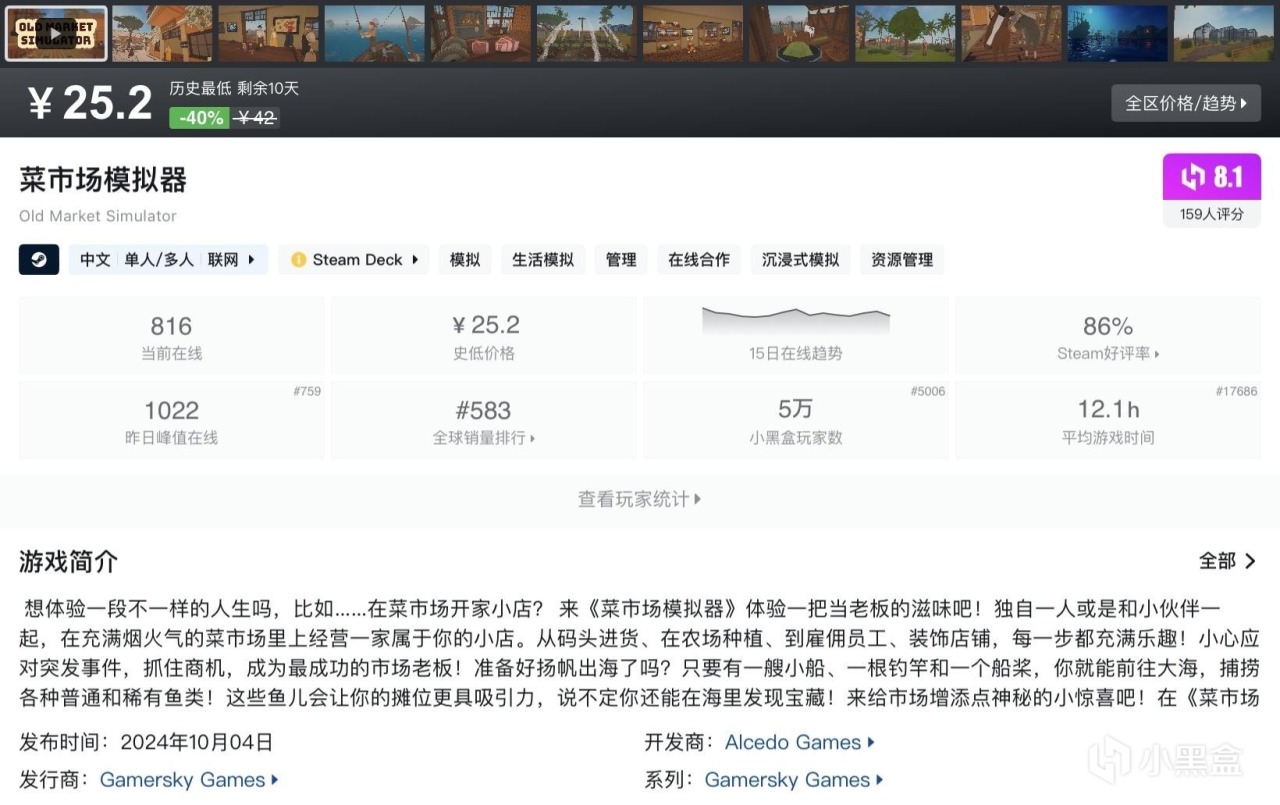The image size is (1280, 805).
Task: Select the 资源管理 tag
Action: coord(902,260)
